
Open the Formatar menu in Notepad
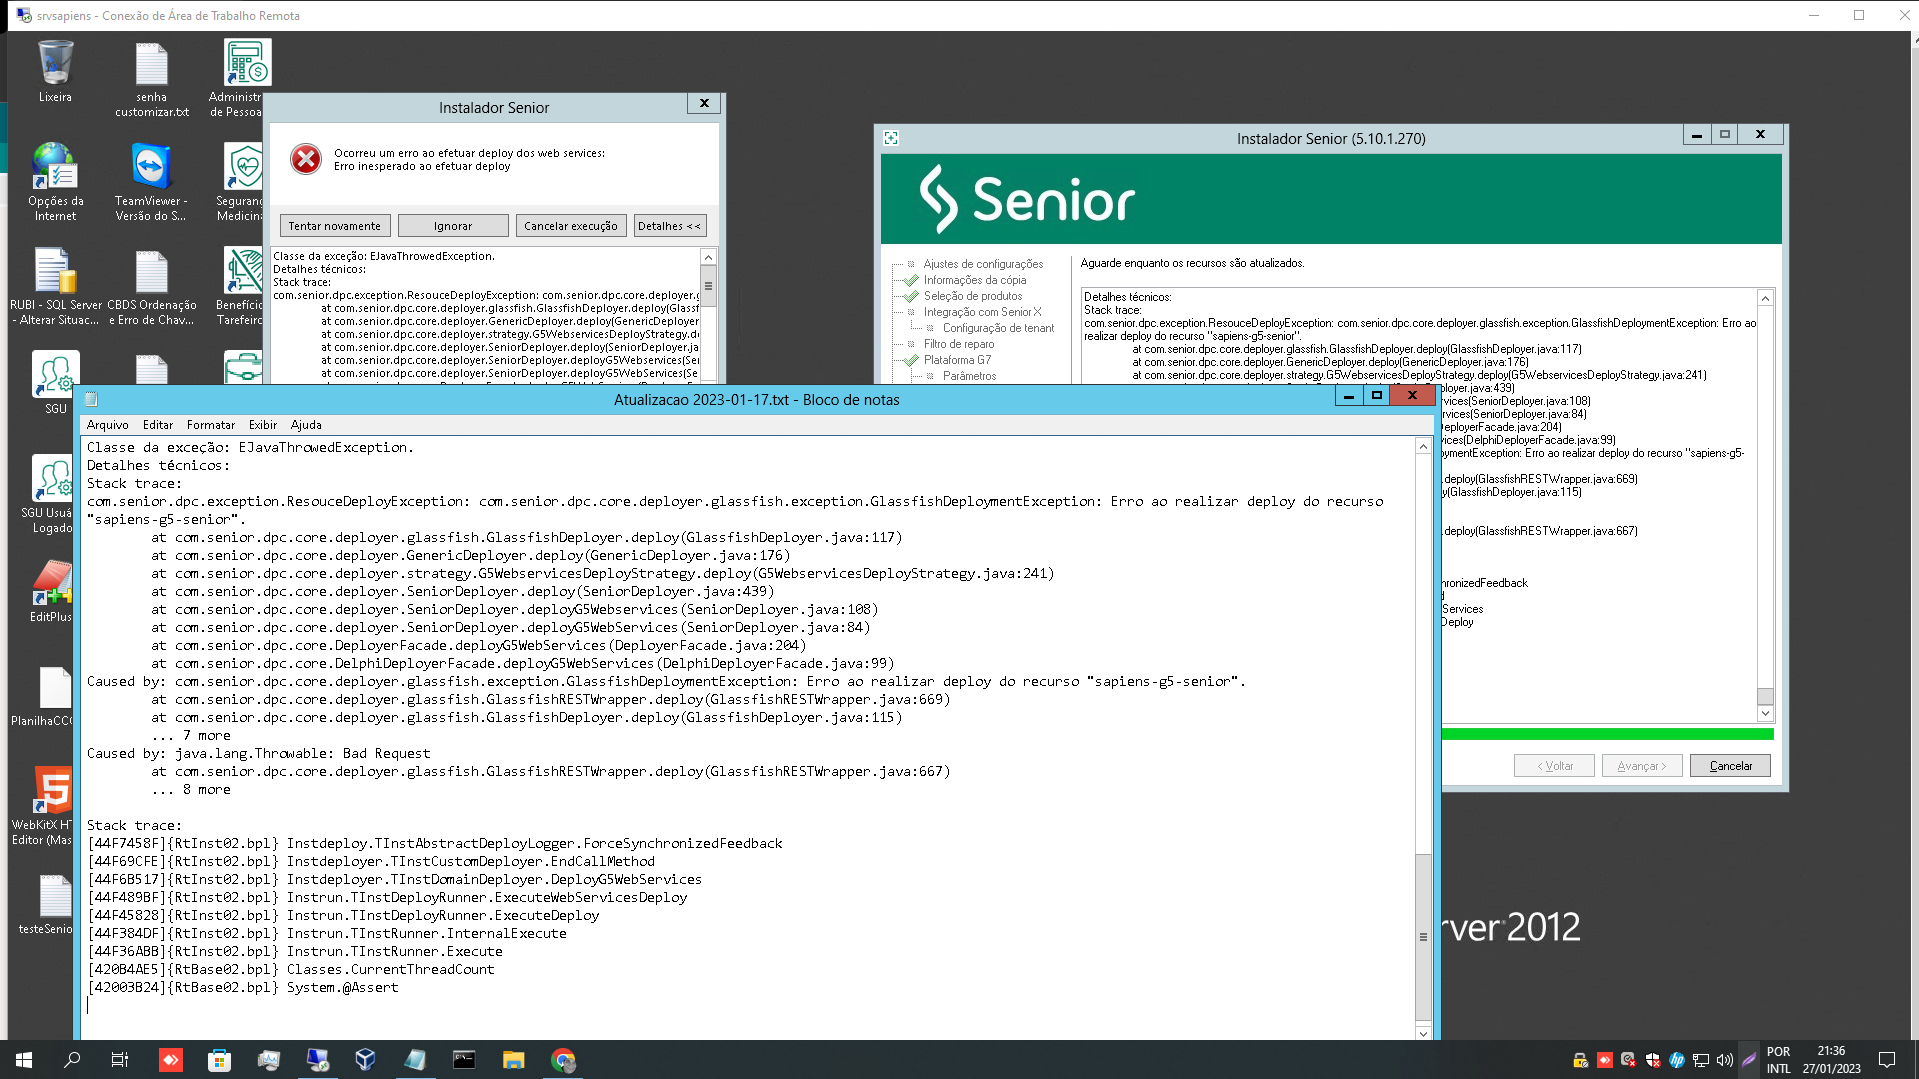(x=211, y=425)
